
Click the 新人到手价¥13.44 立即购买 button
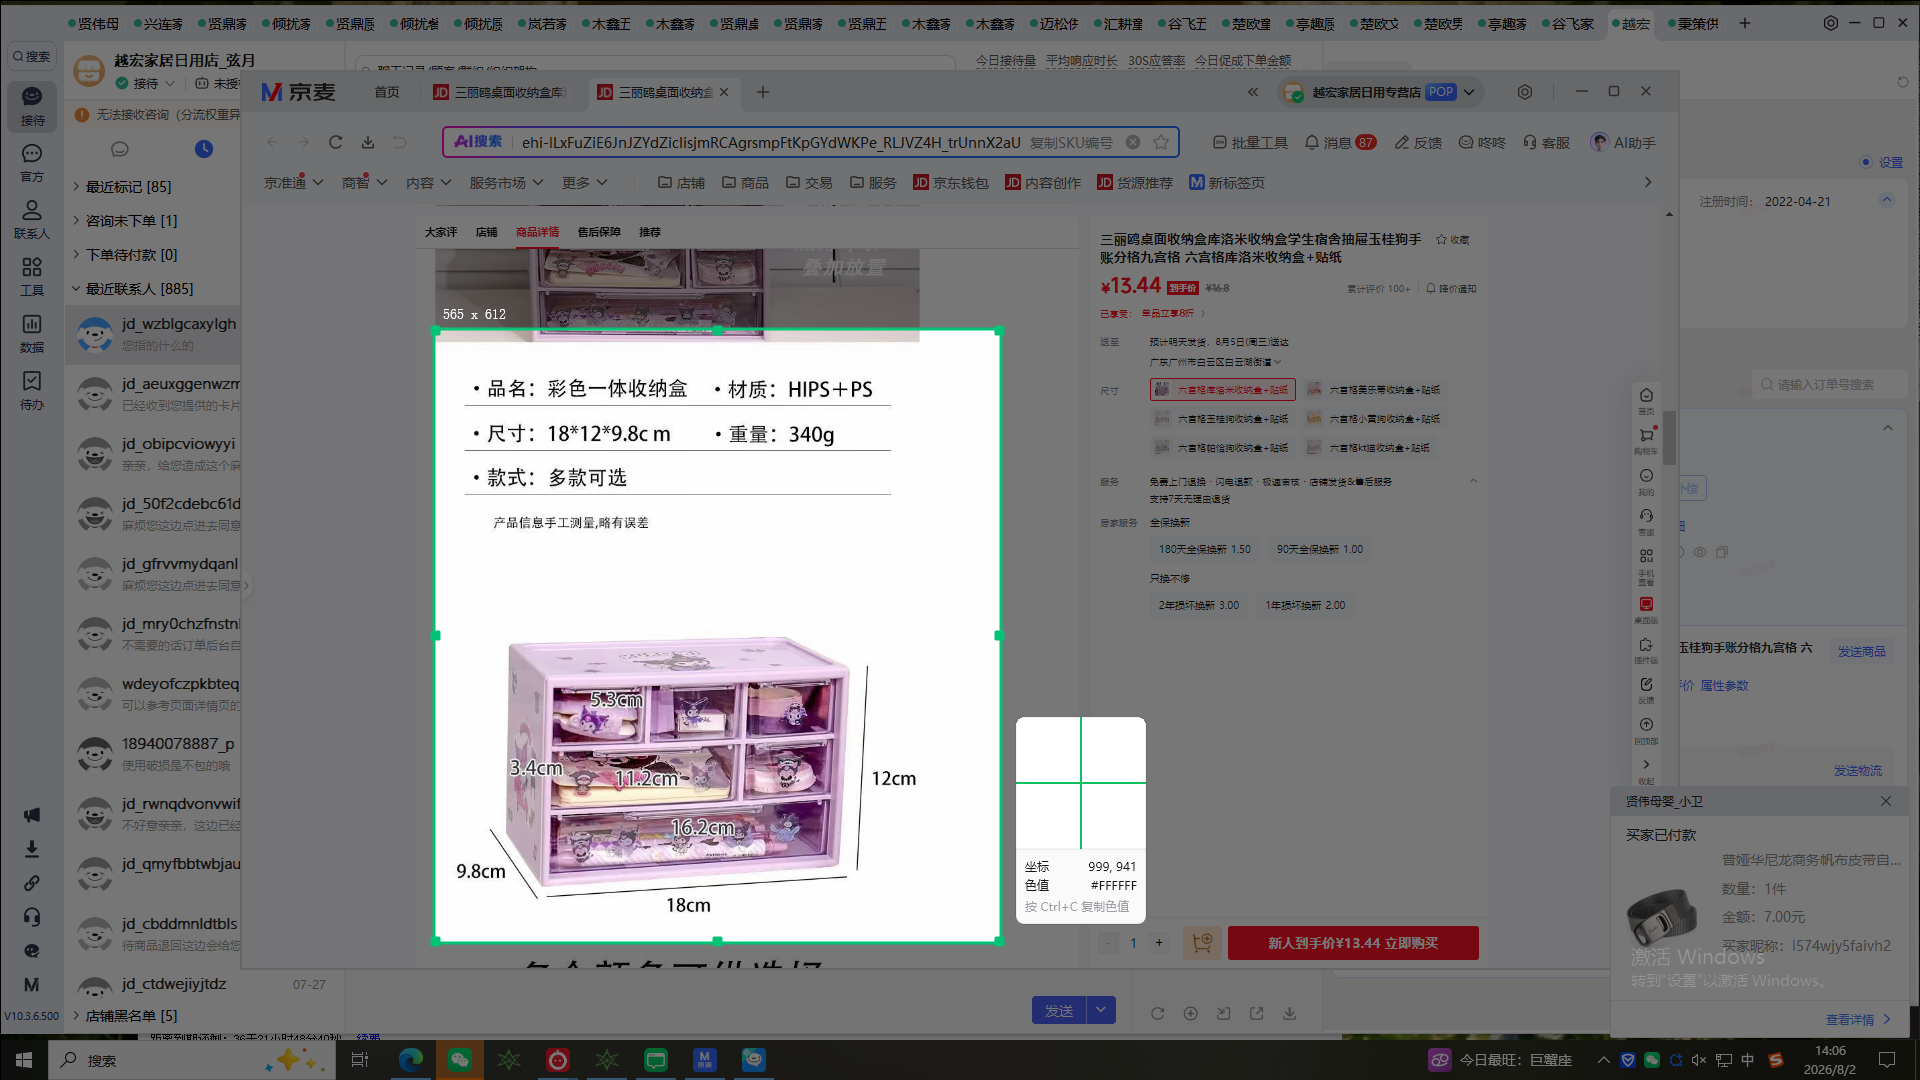tap(1353, 943)
